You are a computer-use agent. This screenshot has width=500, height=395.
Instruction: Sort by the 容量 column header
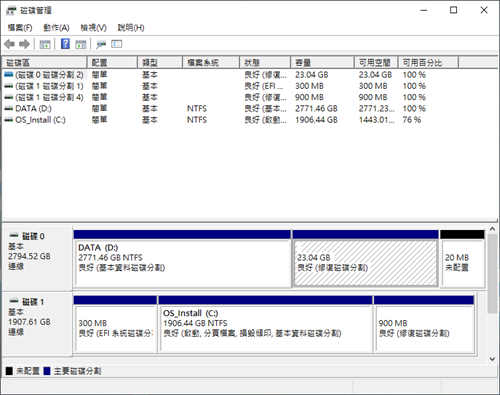coord(322,62)
